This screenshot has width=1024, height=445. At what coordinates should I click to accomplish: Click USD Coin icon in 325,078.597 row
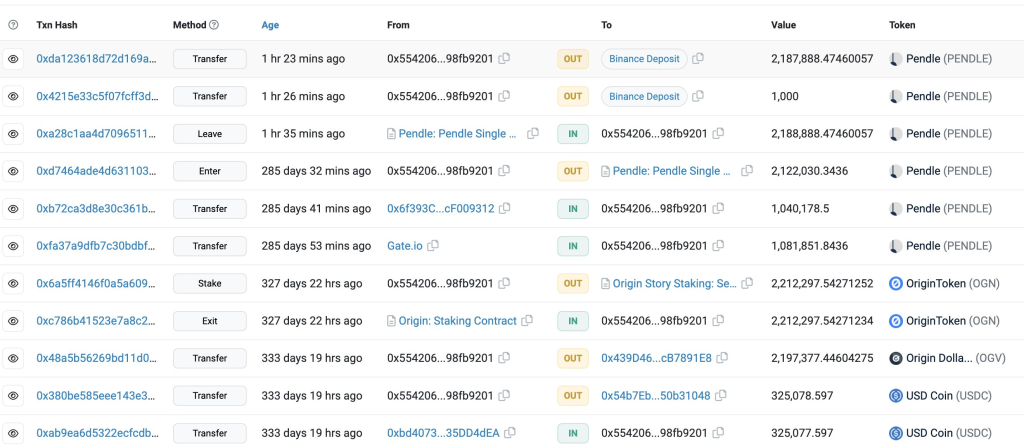[895, 395]
